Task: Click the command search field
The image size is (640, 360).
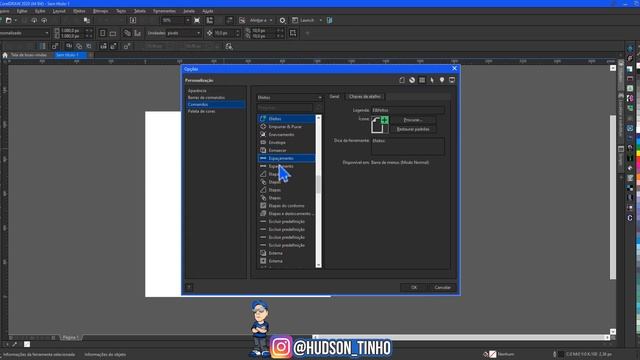Action: point(285,108)
